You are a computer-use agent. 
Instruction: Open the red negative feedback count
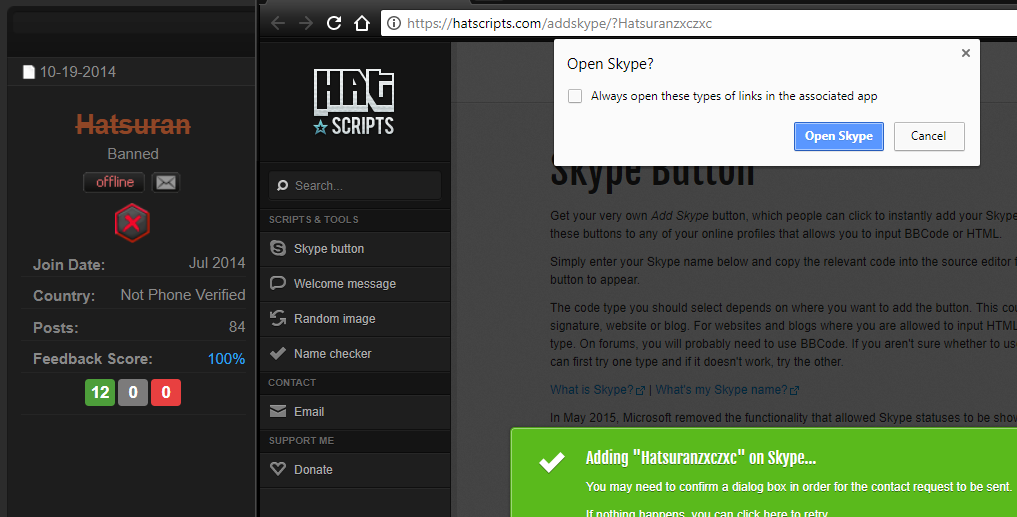pyautogui.click(x=166, y=392)
